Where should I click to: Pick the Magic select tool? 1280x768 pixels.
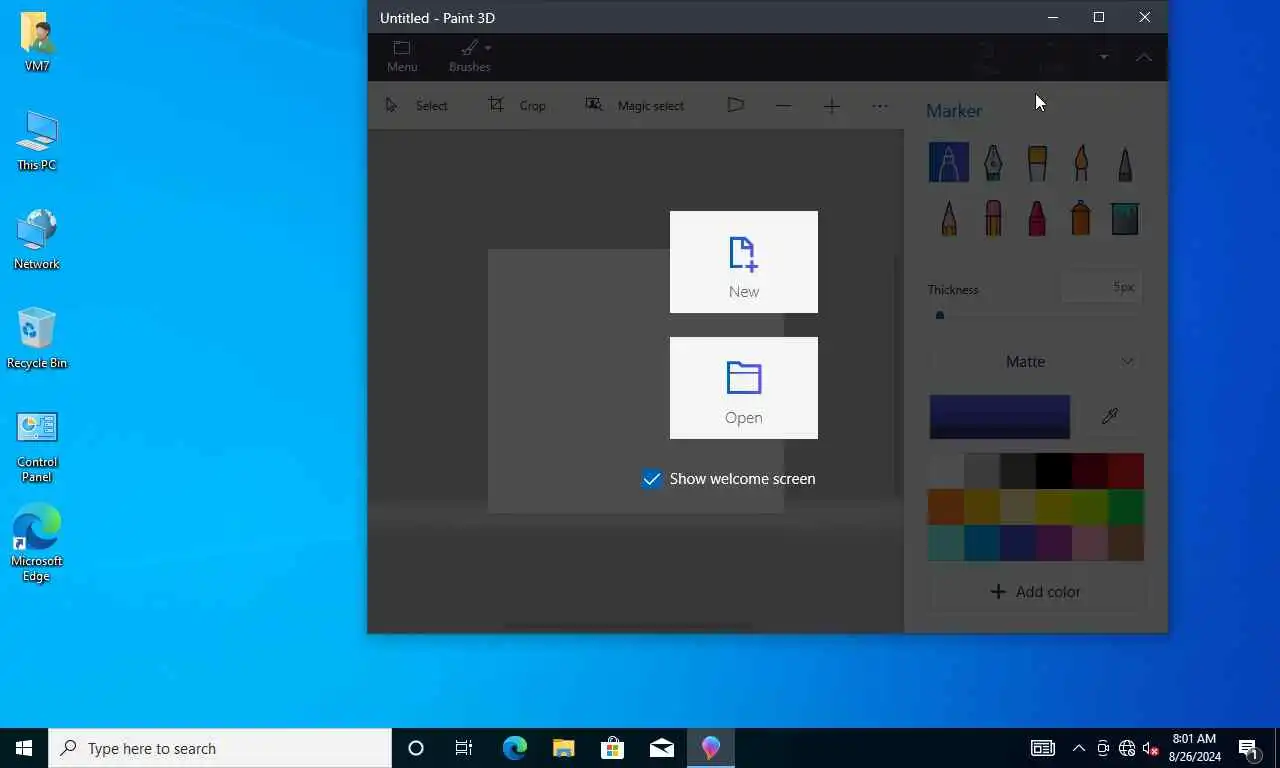(x=635, y=105)
